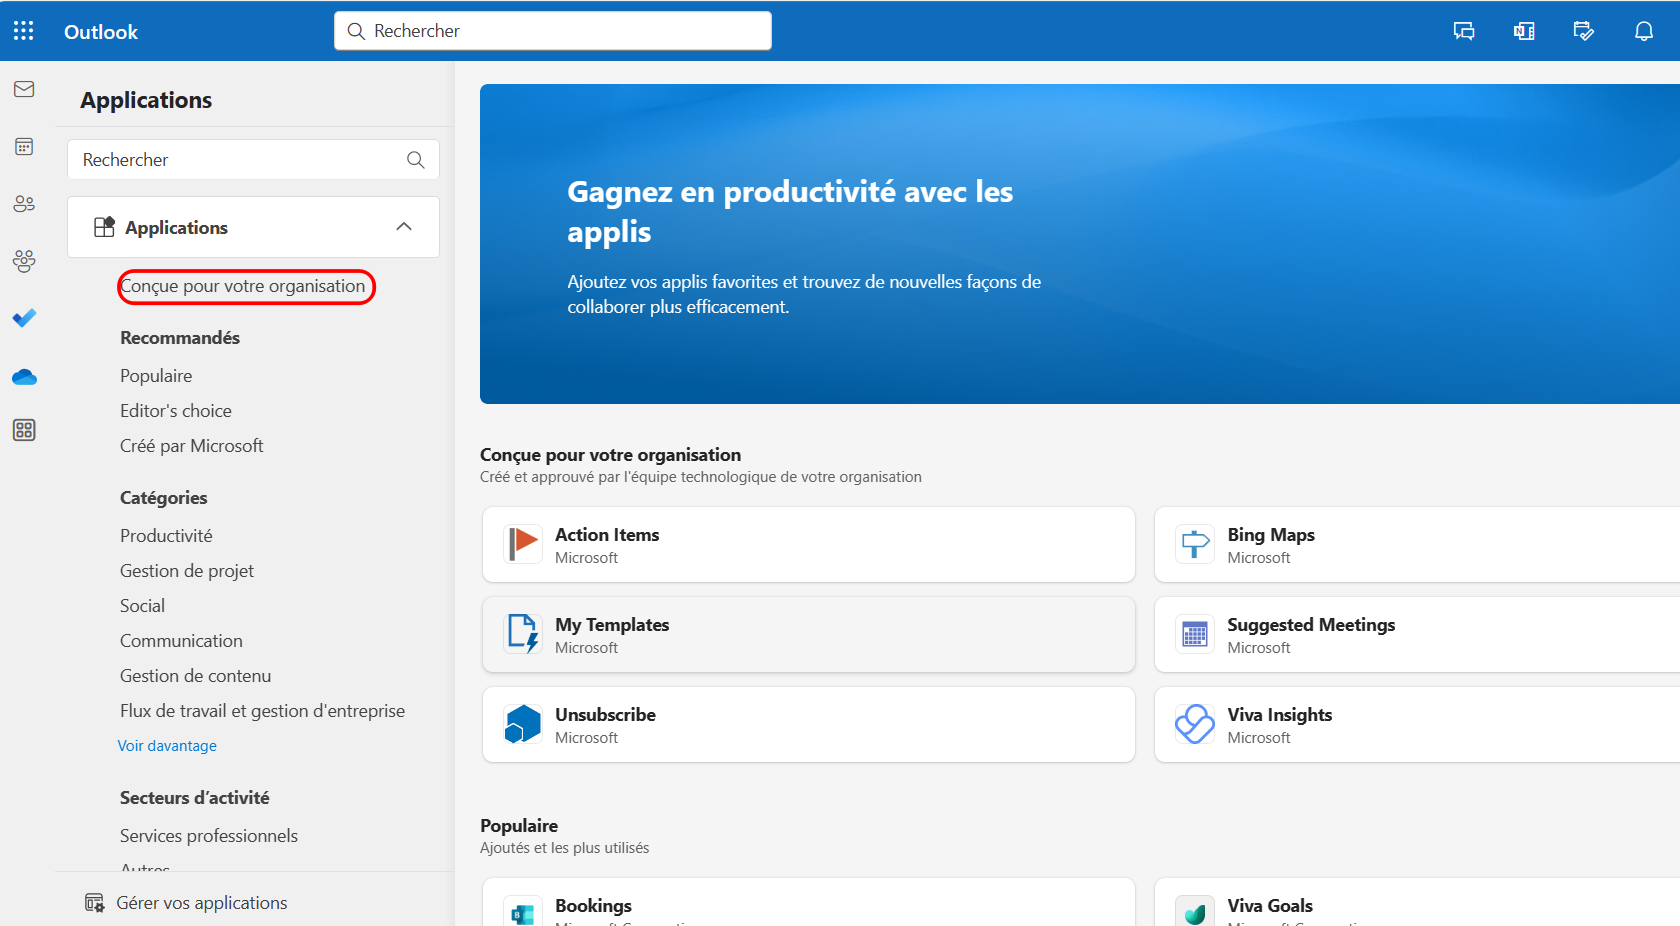Open the To Do checkmark icon

(24, 318)
